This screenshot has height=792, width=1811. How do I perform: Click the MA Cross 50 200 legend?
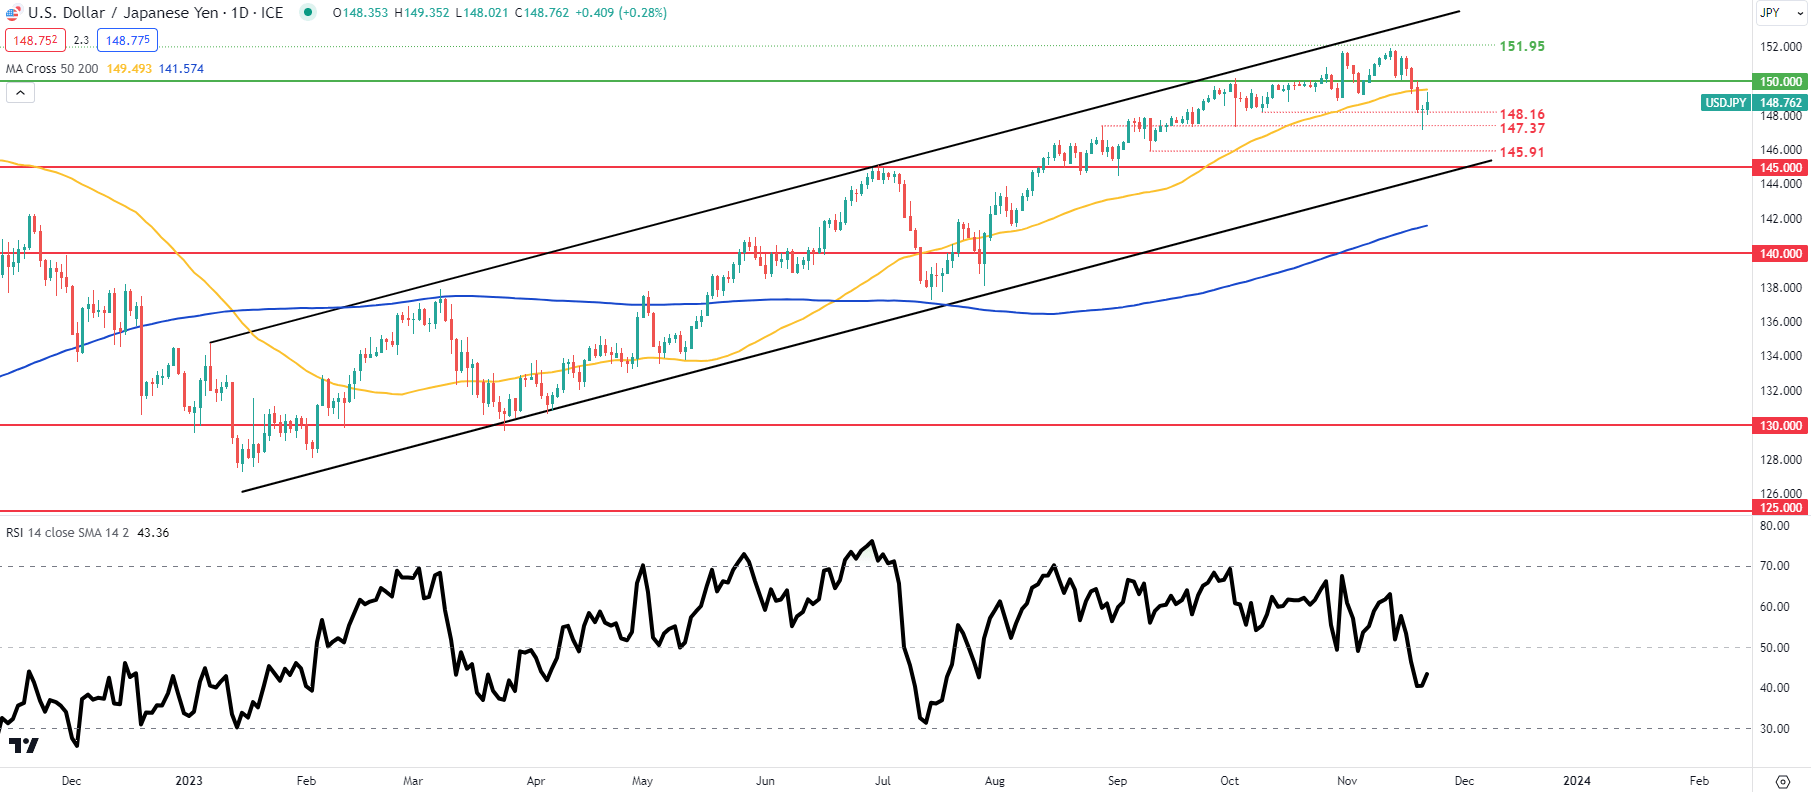[52, 69]
